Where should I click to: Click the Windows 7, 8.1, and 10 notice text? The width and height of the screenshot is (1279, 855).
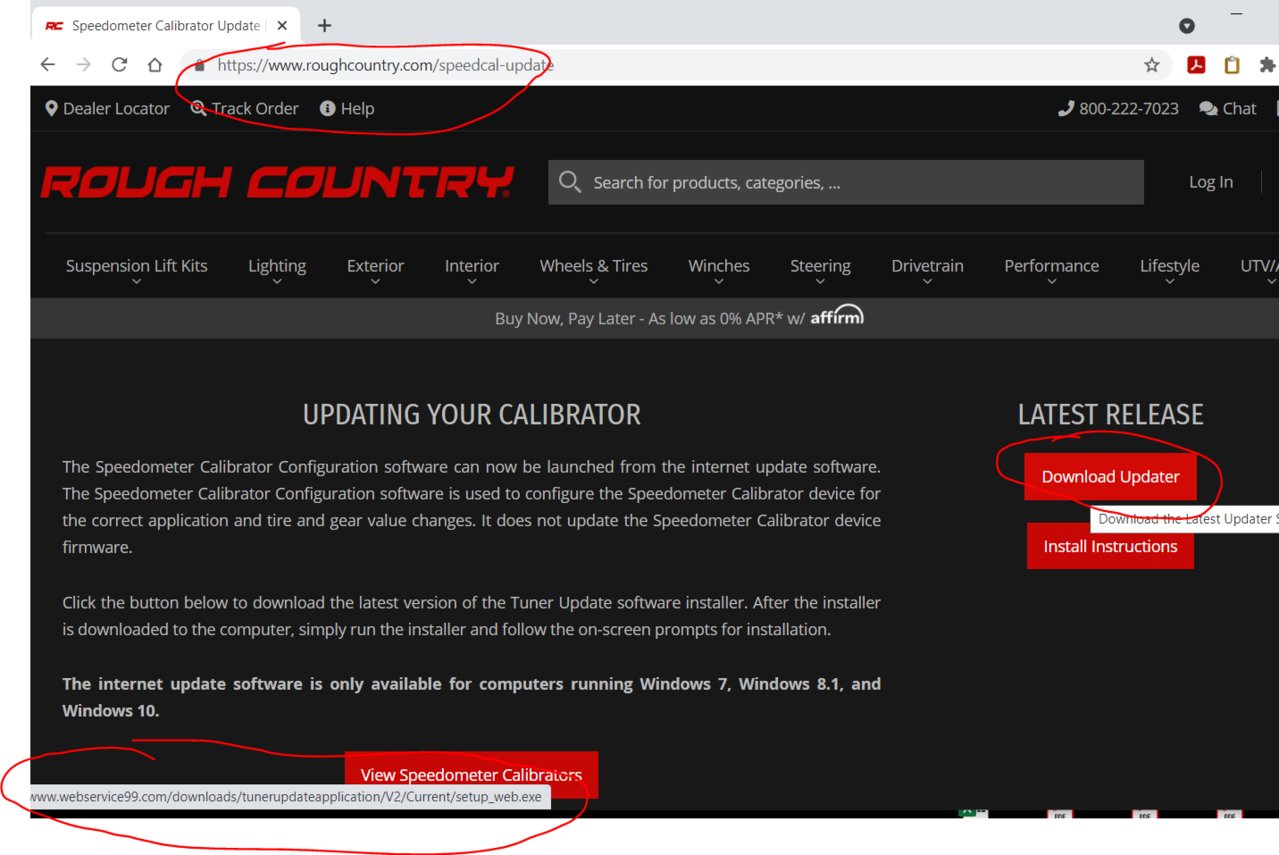[x=472, y=697]
